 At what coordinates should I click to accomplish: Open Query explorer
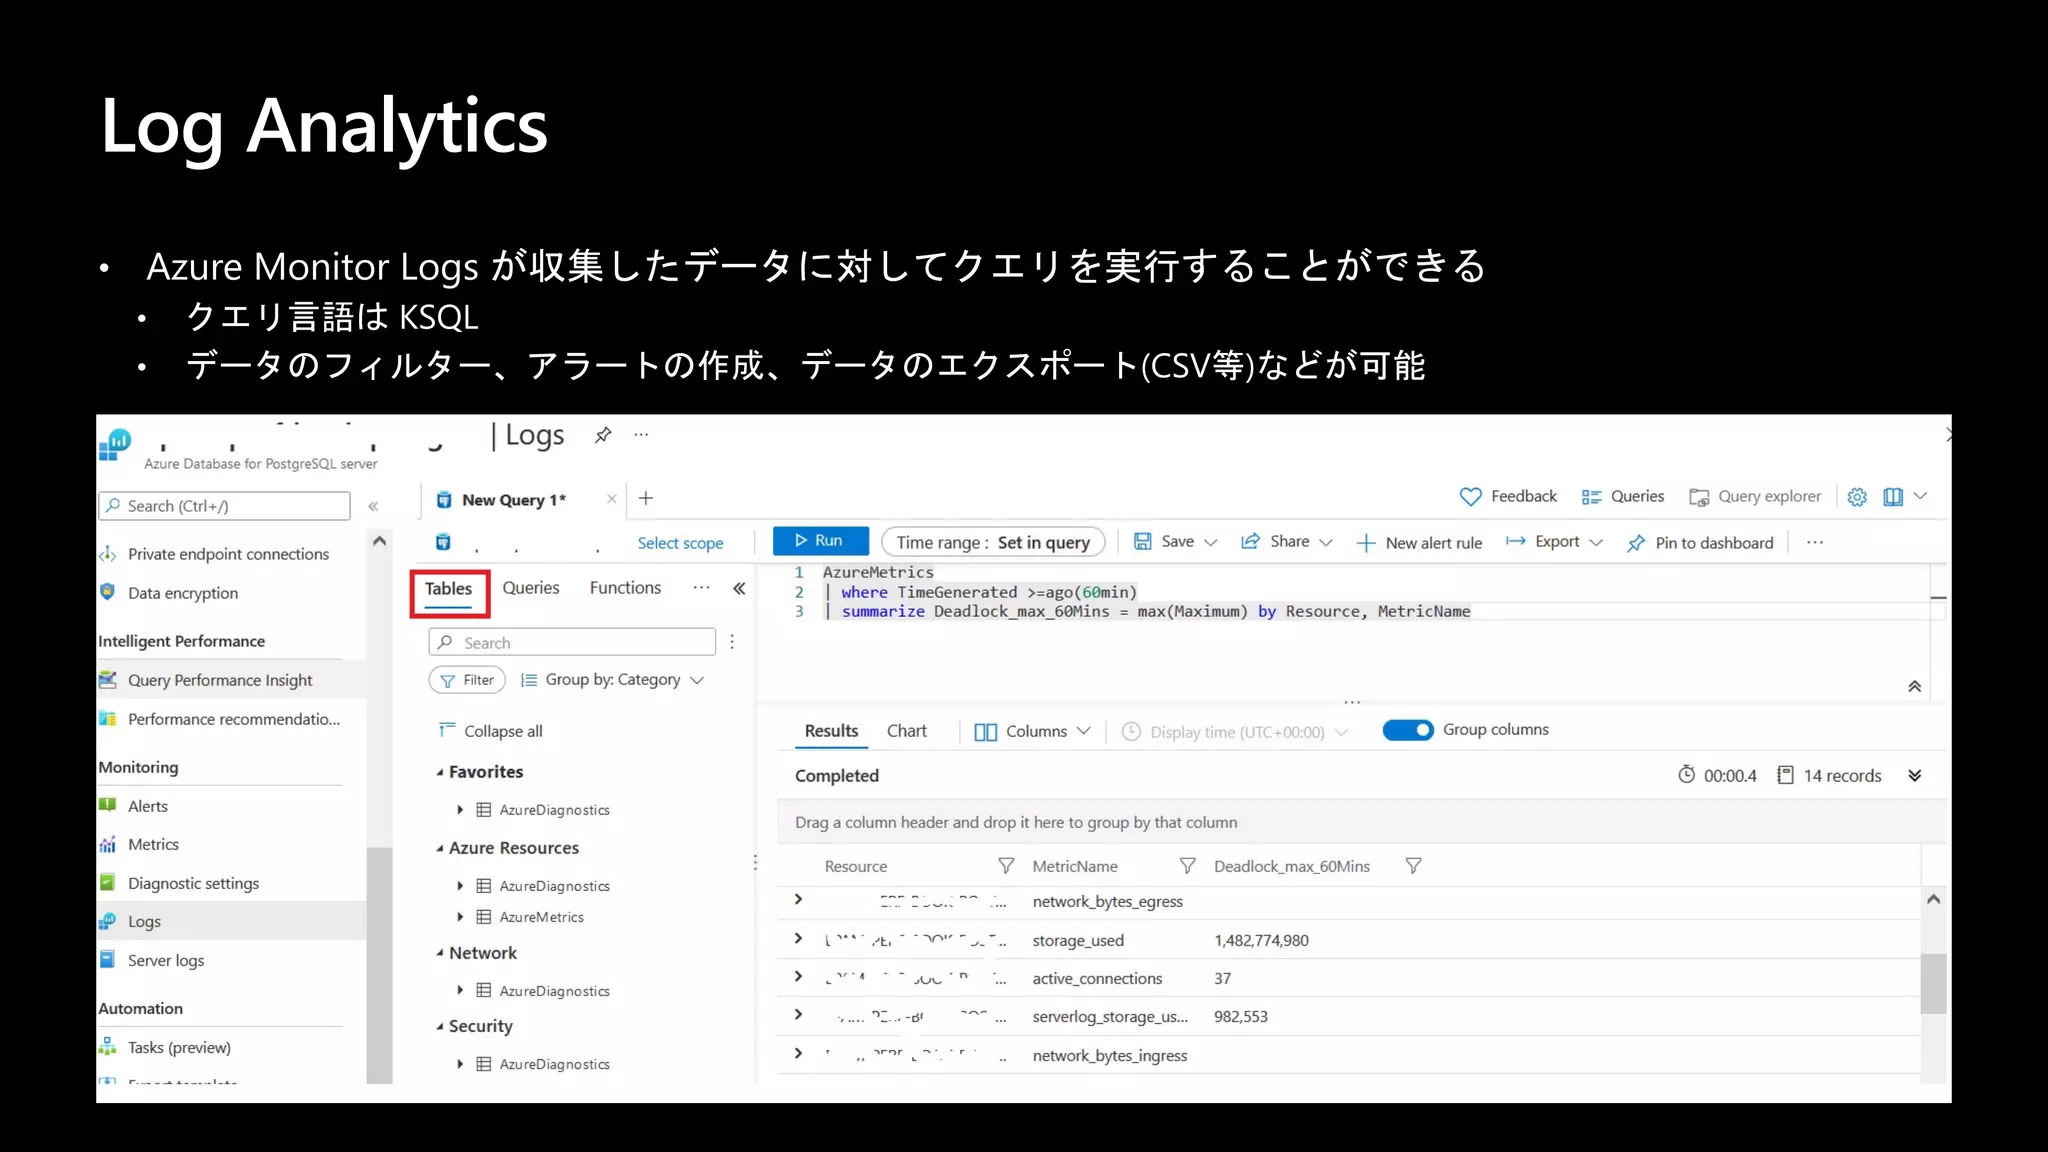[1755, 496]
